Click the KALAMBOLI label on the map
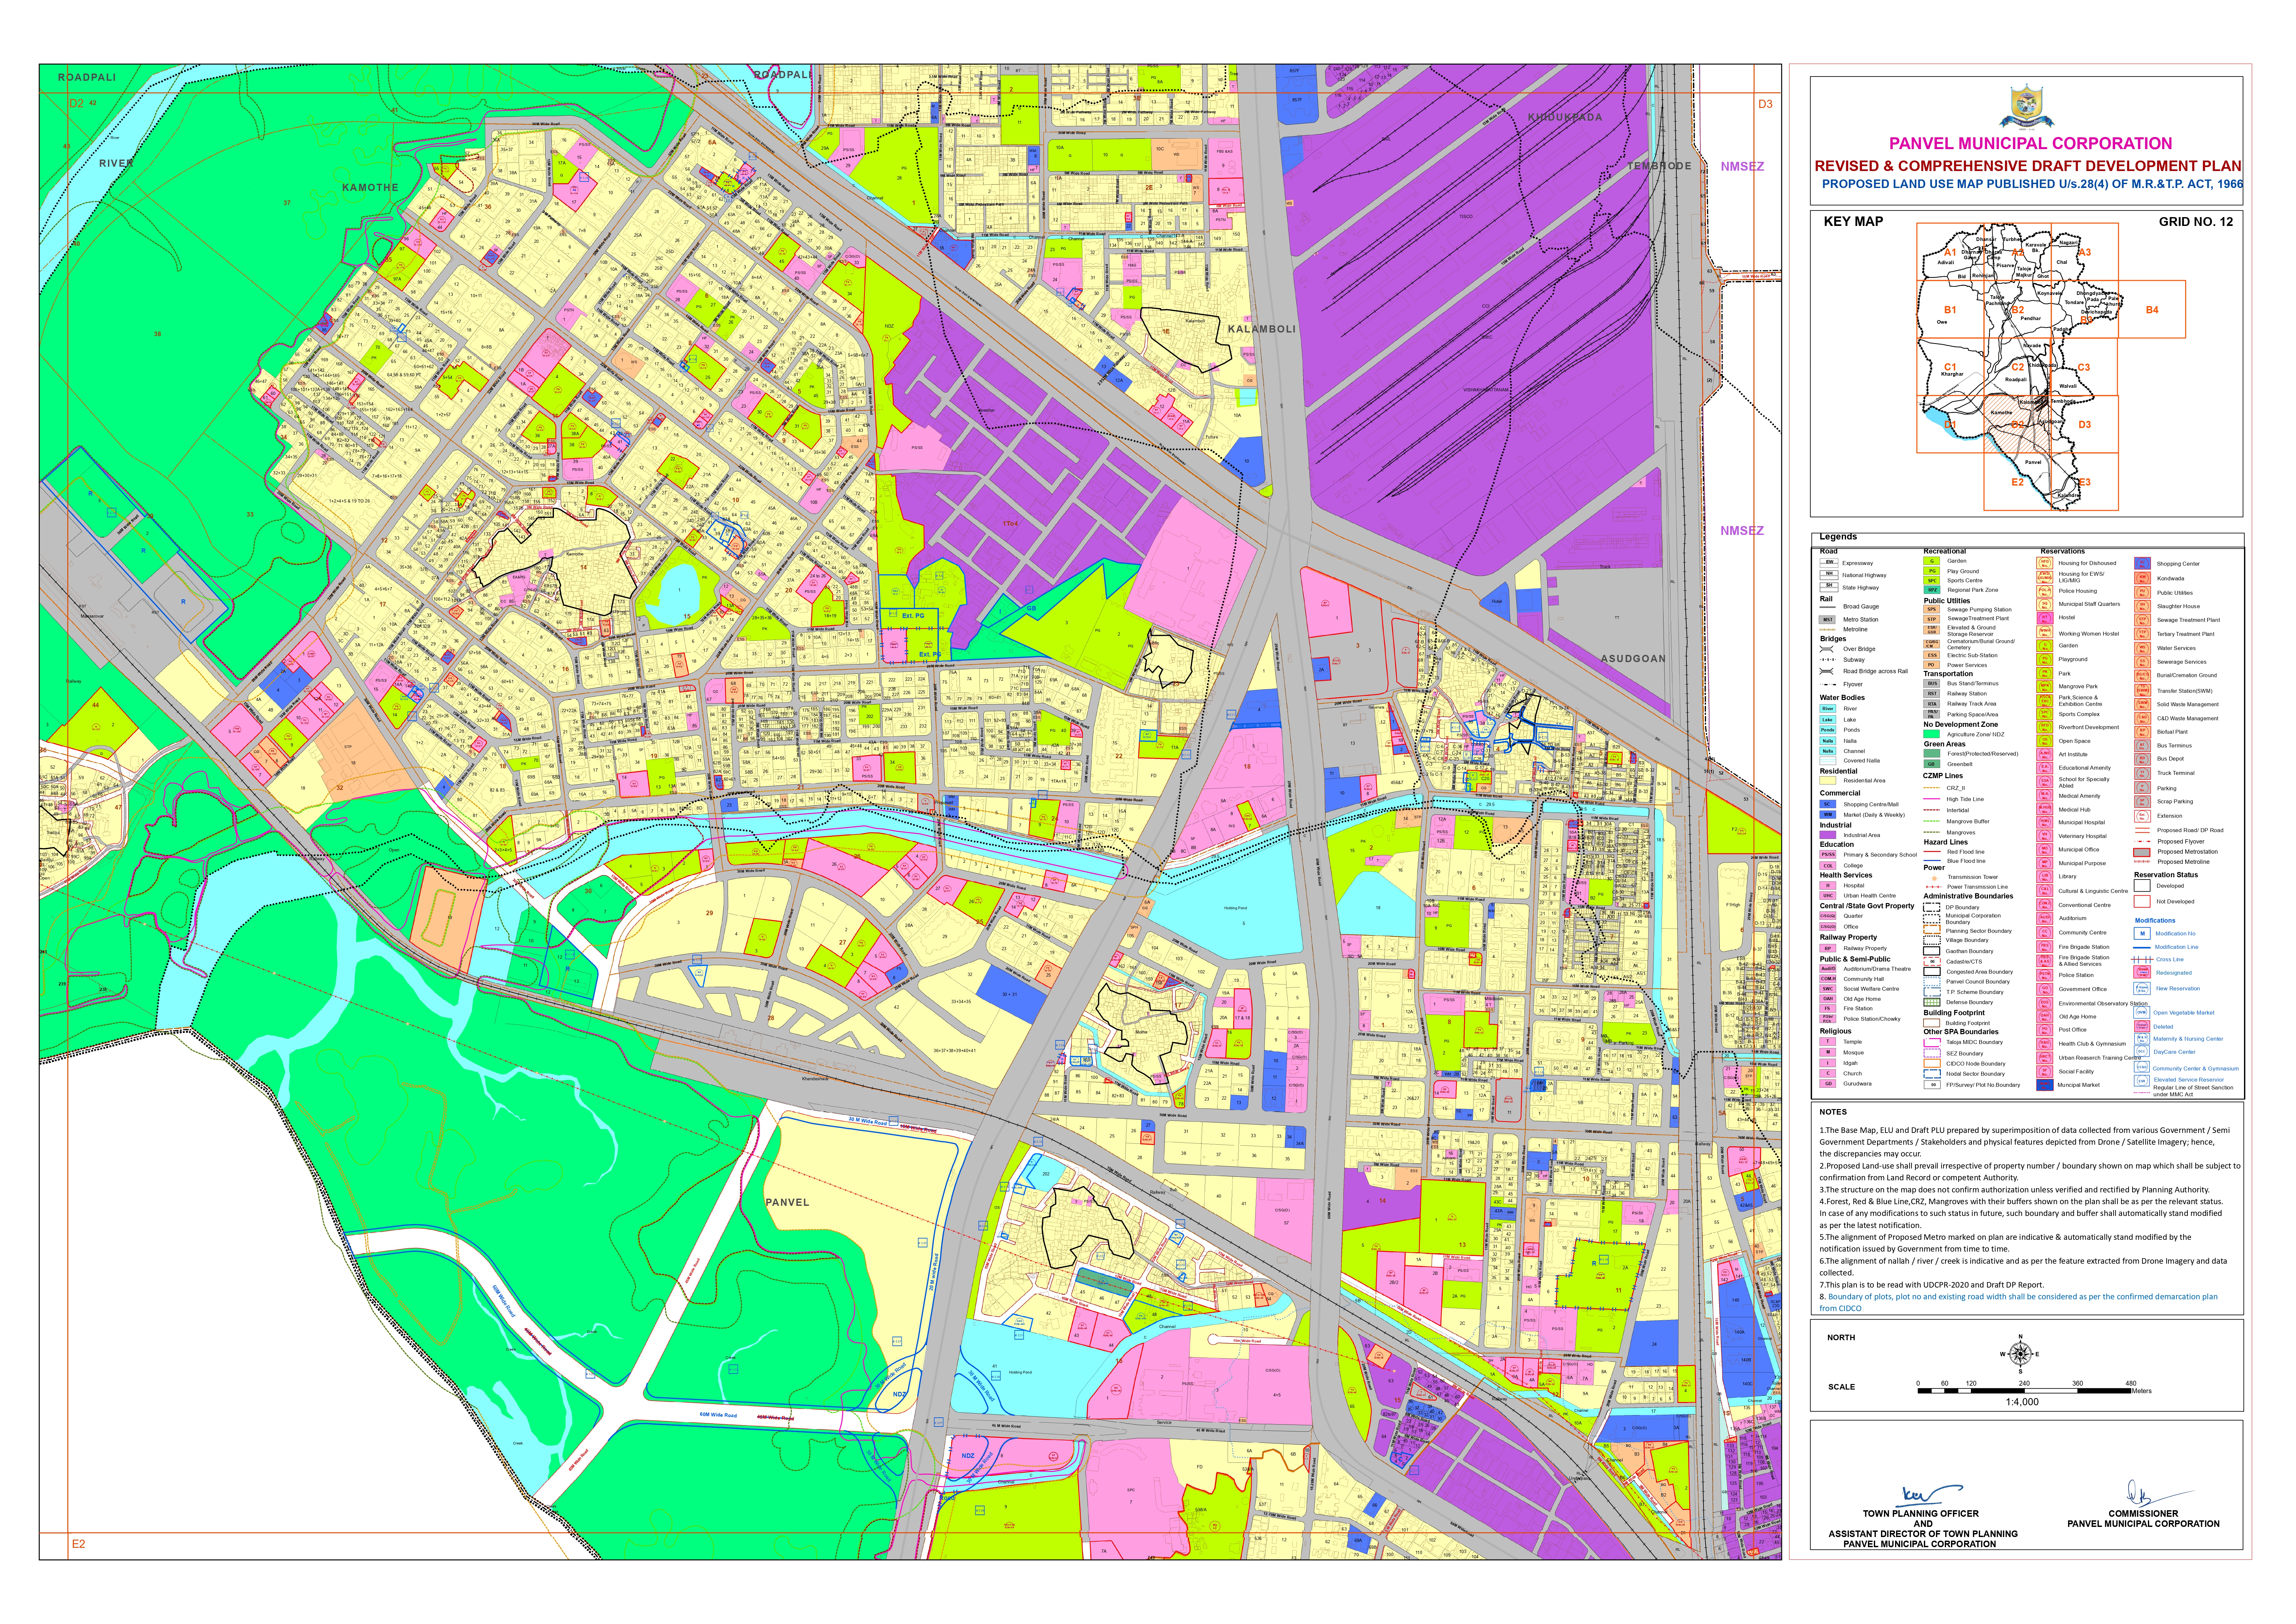2296x1624 pixels. (x=1262, y=329)
